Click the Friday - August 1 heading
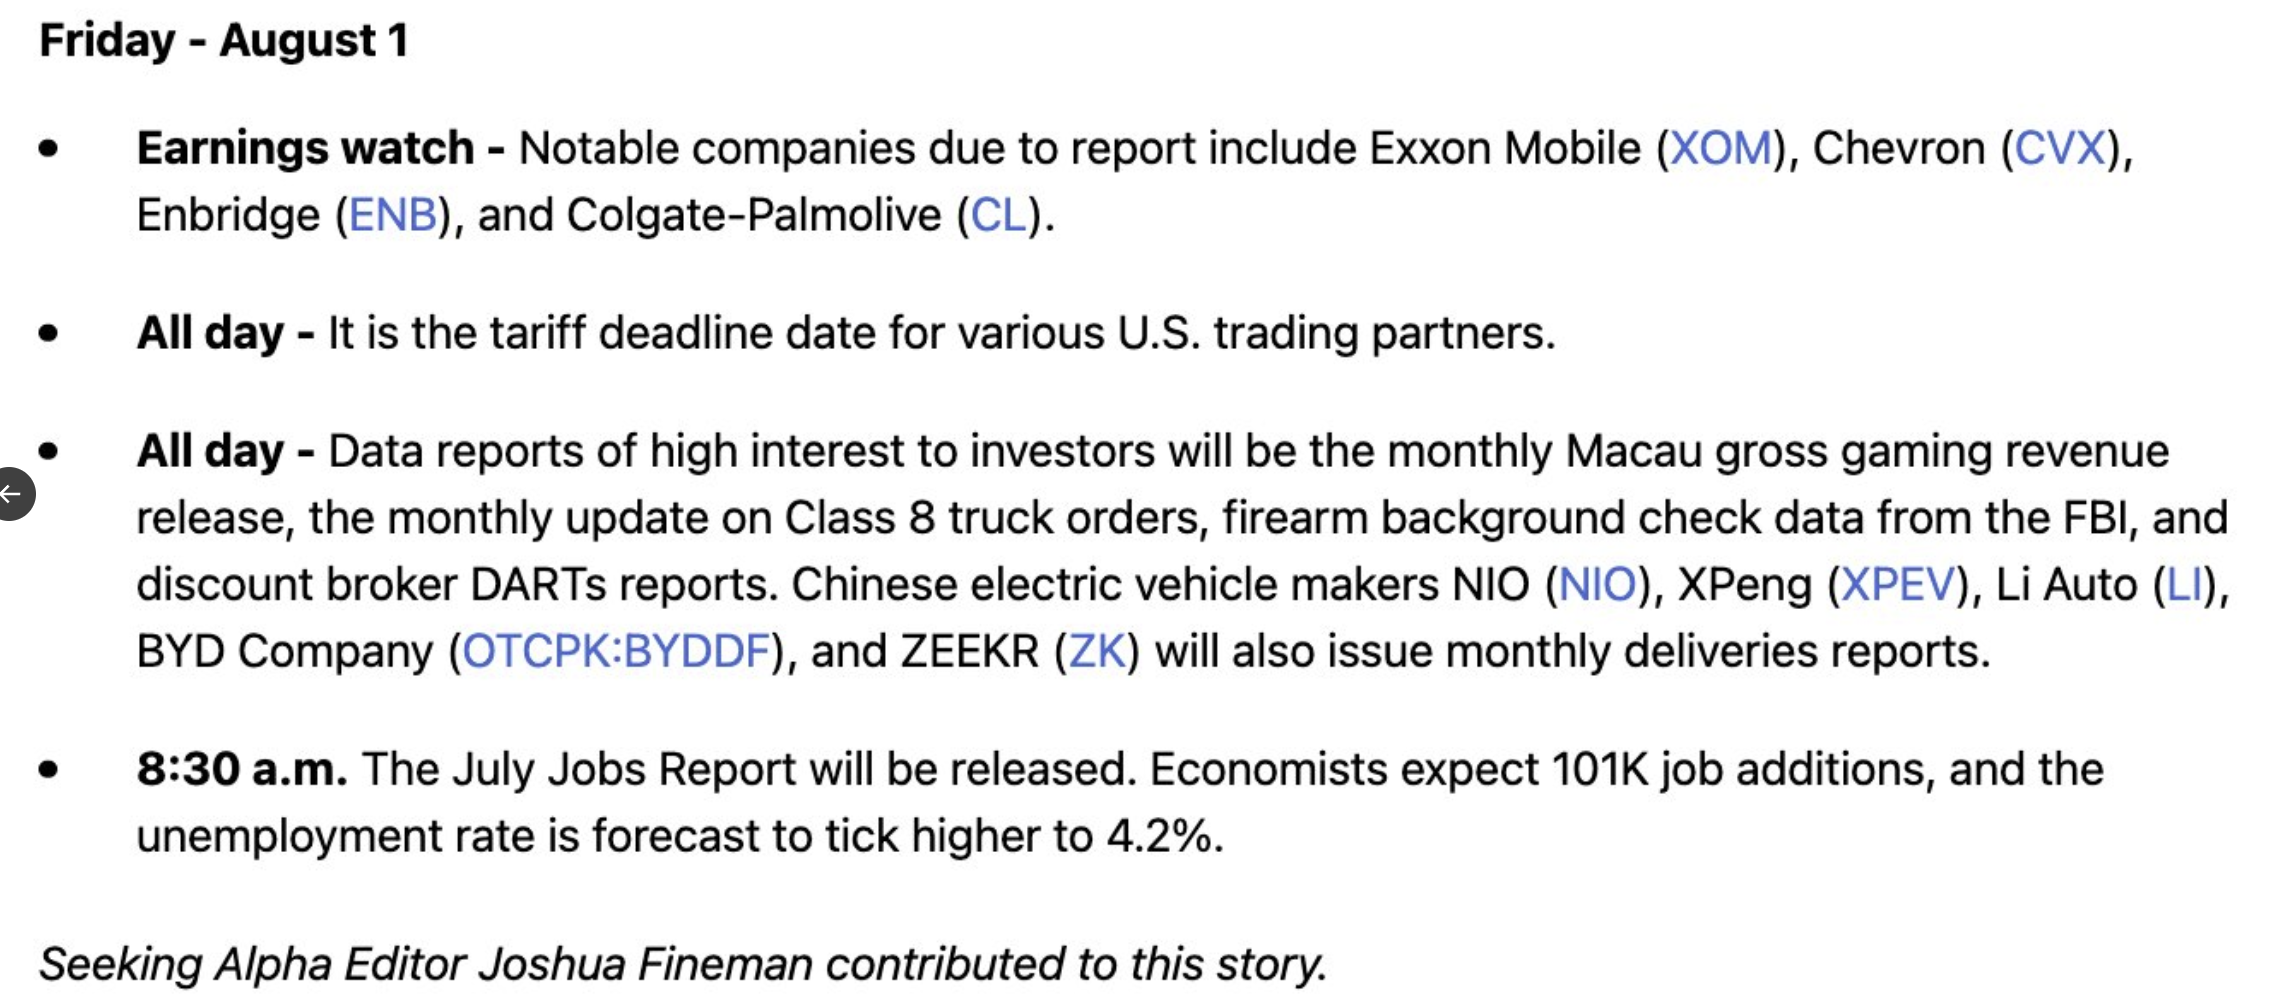This screenshot has height=1003, width=2287. pos(224,40)
